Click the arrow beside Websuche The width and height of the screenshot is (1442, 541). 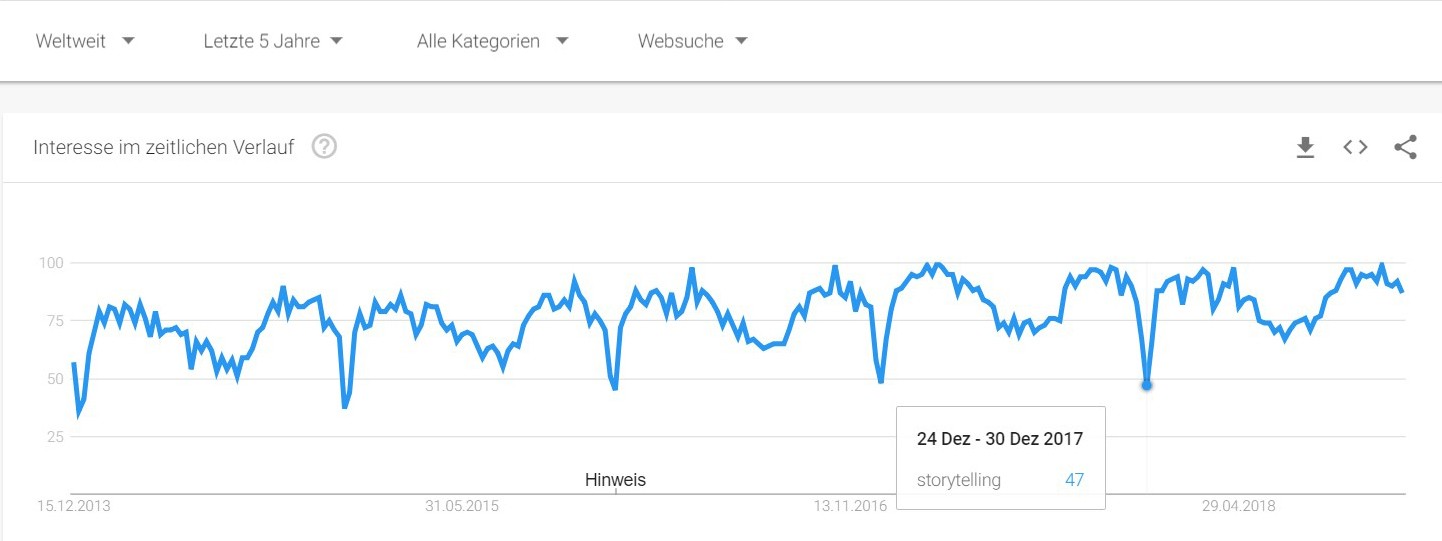[x=741, y=41]
